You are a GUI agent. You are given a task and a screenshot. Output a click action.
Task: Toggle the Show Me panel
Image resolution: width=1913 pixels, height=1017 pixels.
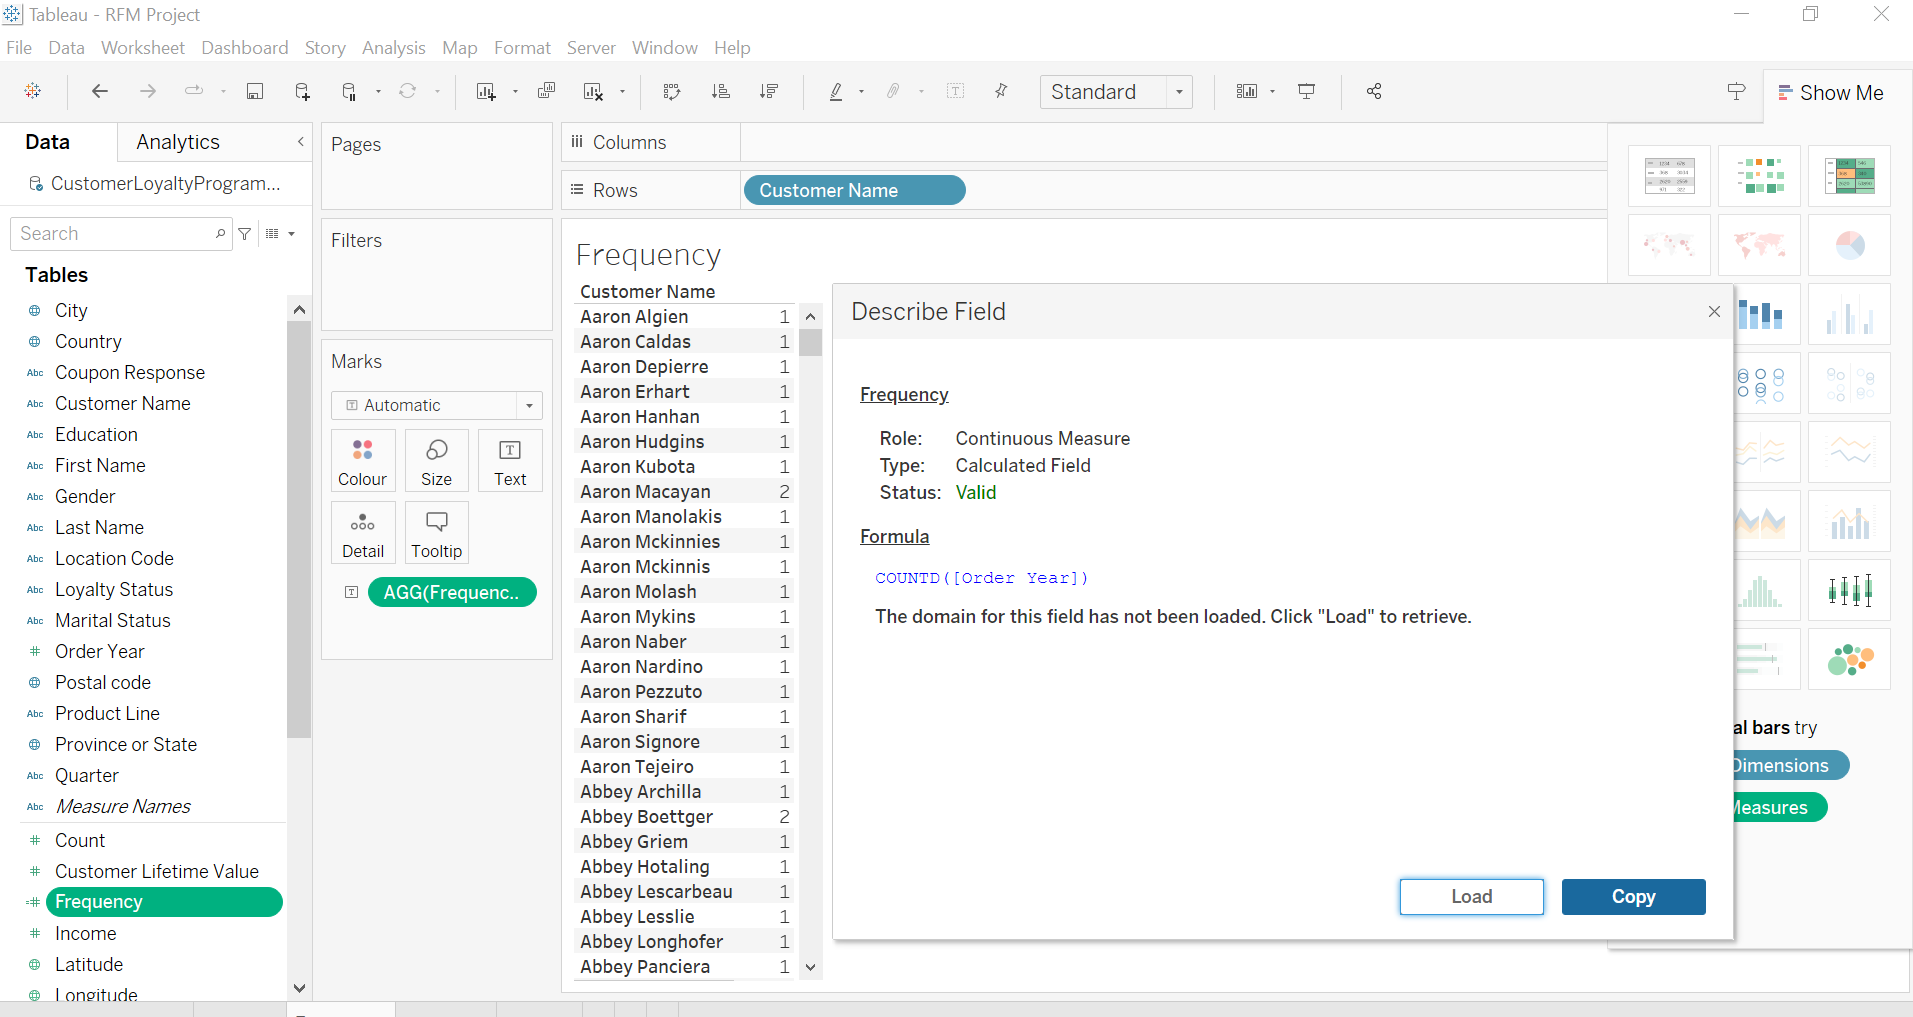click(1830, 93)
